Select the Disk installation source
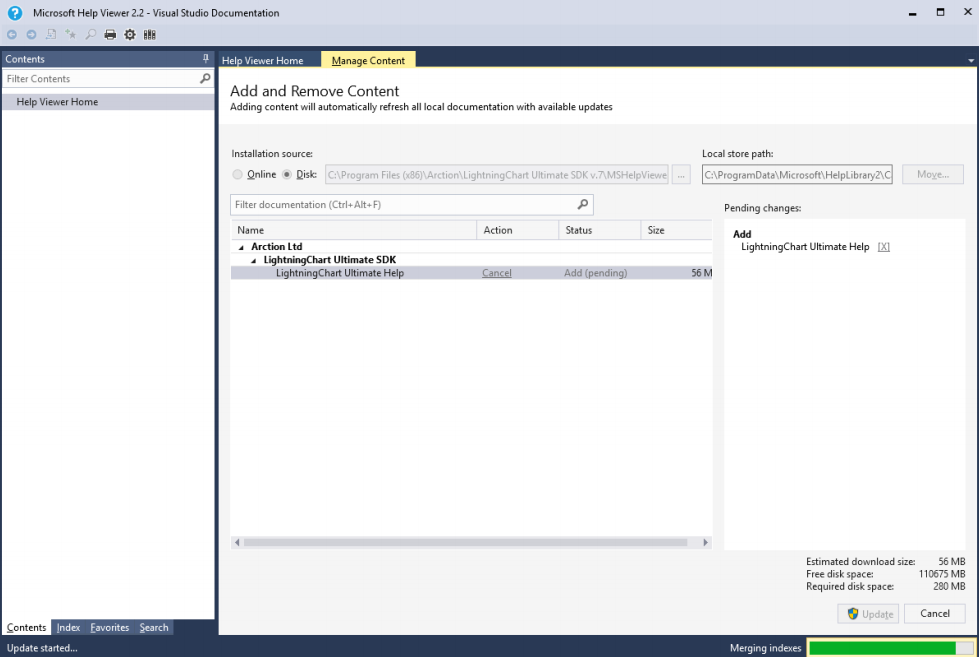 coord(287,174)
